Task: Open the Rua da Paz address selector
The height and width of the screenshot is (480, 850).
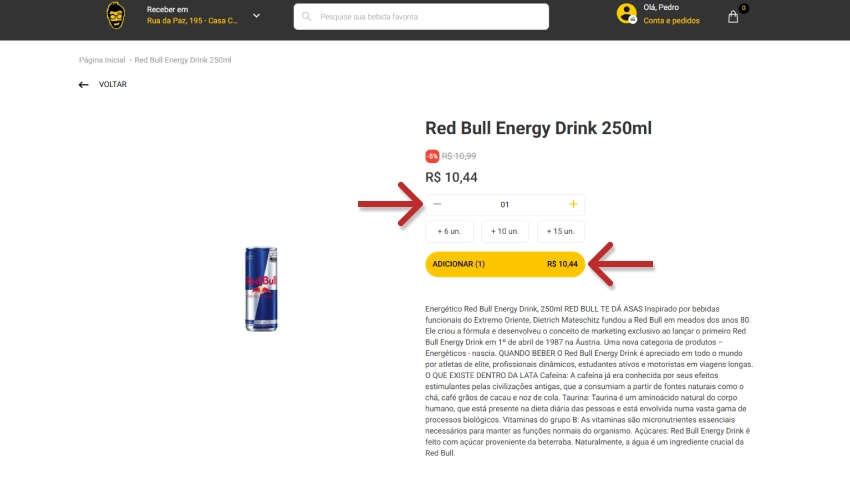Action: (x=192, y=20)
